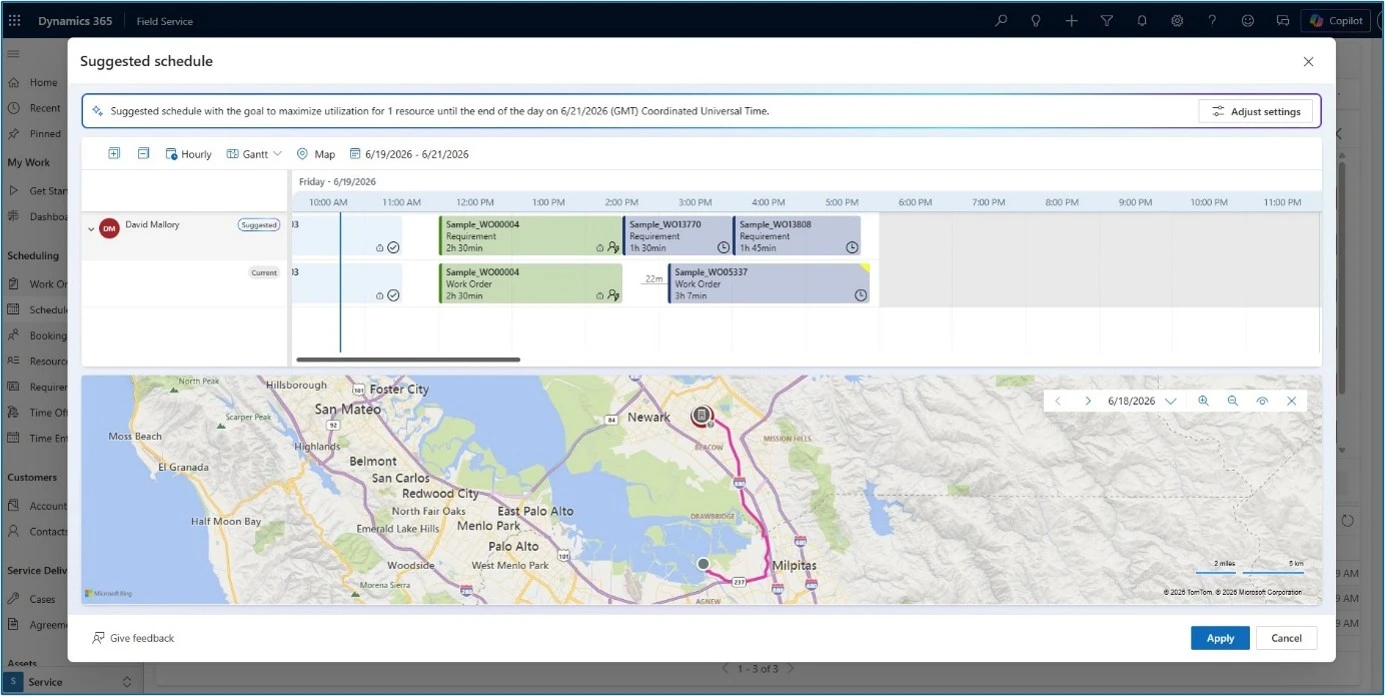Click the Friday - 6/19/2026 date label
The width and height of the screenshot is (1385, 696).
click(337, 182)
